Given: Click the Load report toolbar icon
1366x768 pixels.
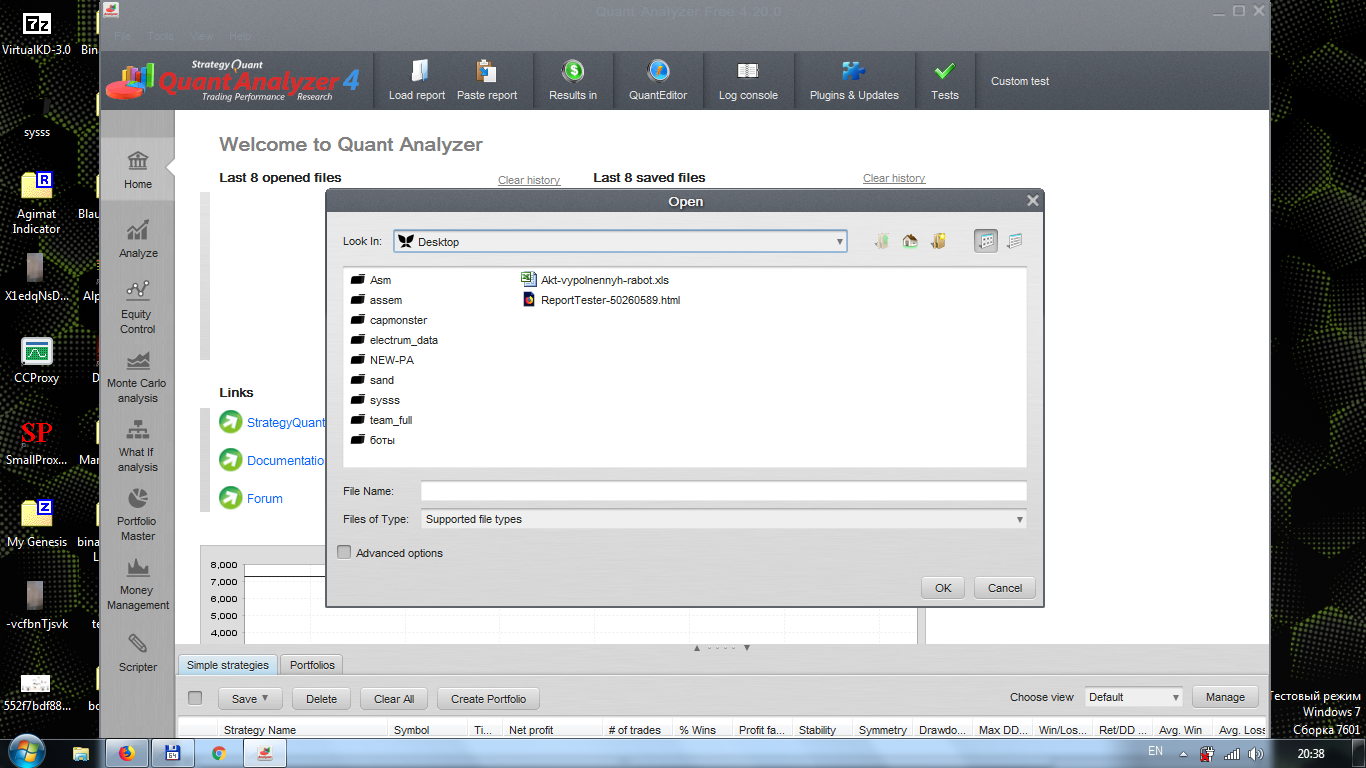Looking at the screenshot, I should tap(417, 80).
